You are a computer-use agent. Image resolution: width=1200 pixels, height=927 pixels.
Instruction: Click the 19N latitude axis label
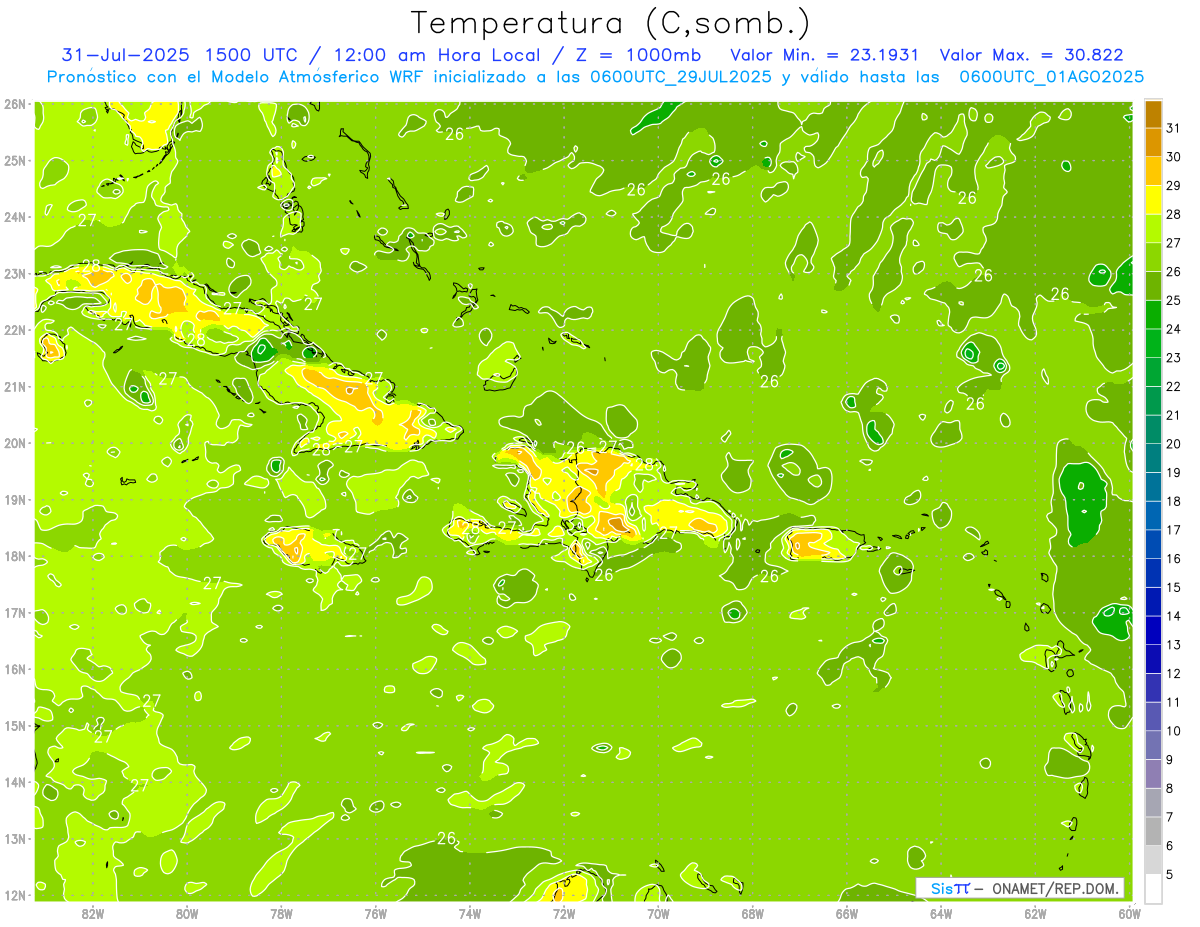coord(15,500)
